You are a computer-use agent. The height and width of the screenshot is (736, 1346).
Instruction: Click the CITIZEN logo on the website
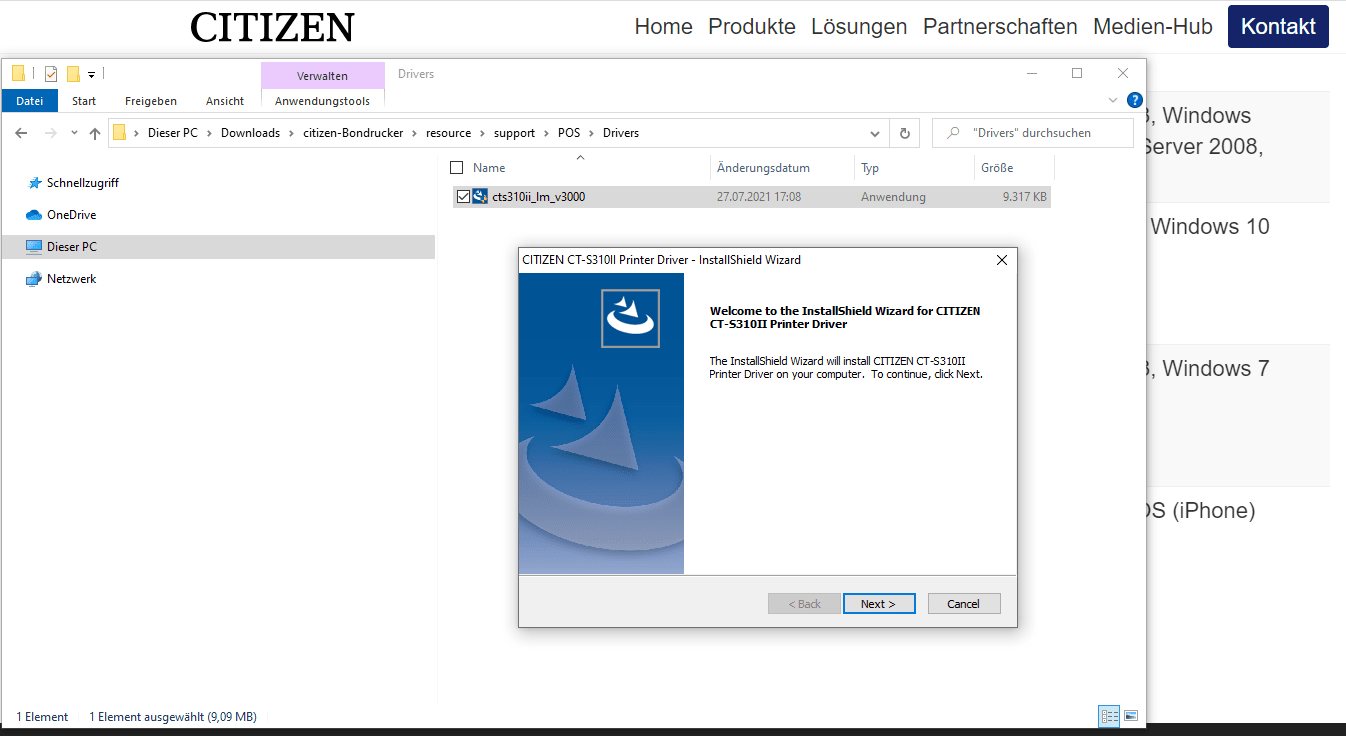tap(272, 27)
